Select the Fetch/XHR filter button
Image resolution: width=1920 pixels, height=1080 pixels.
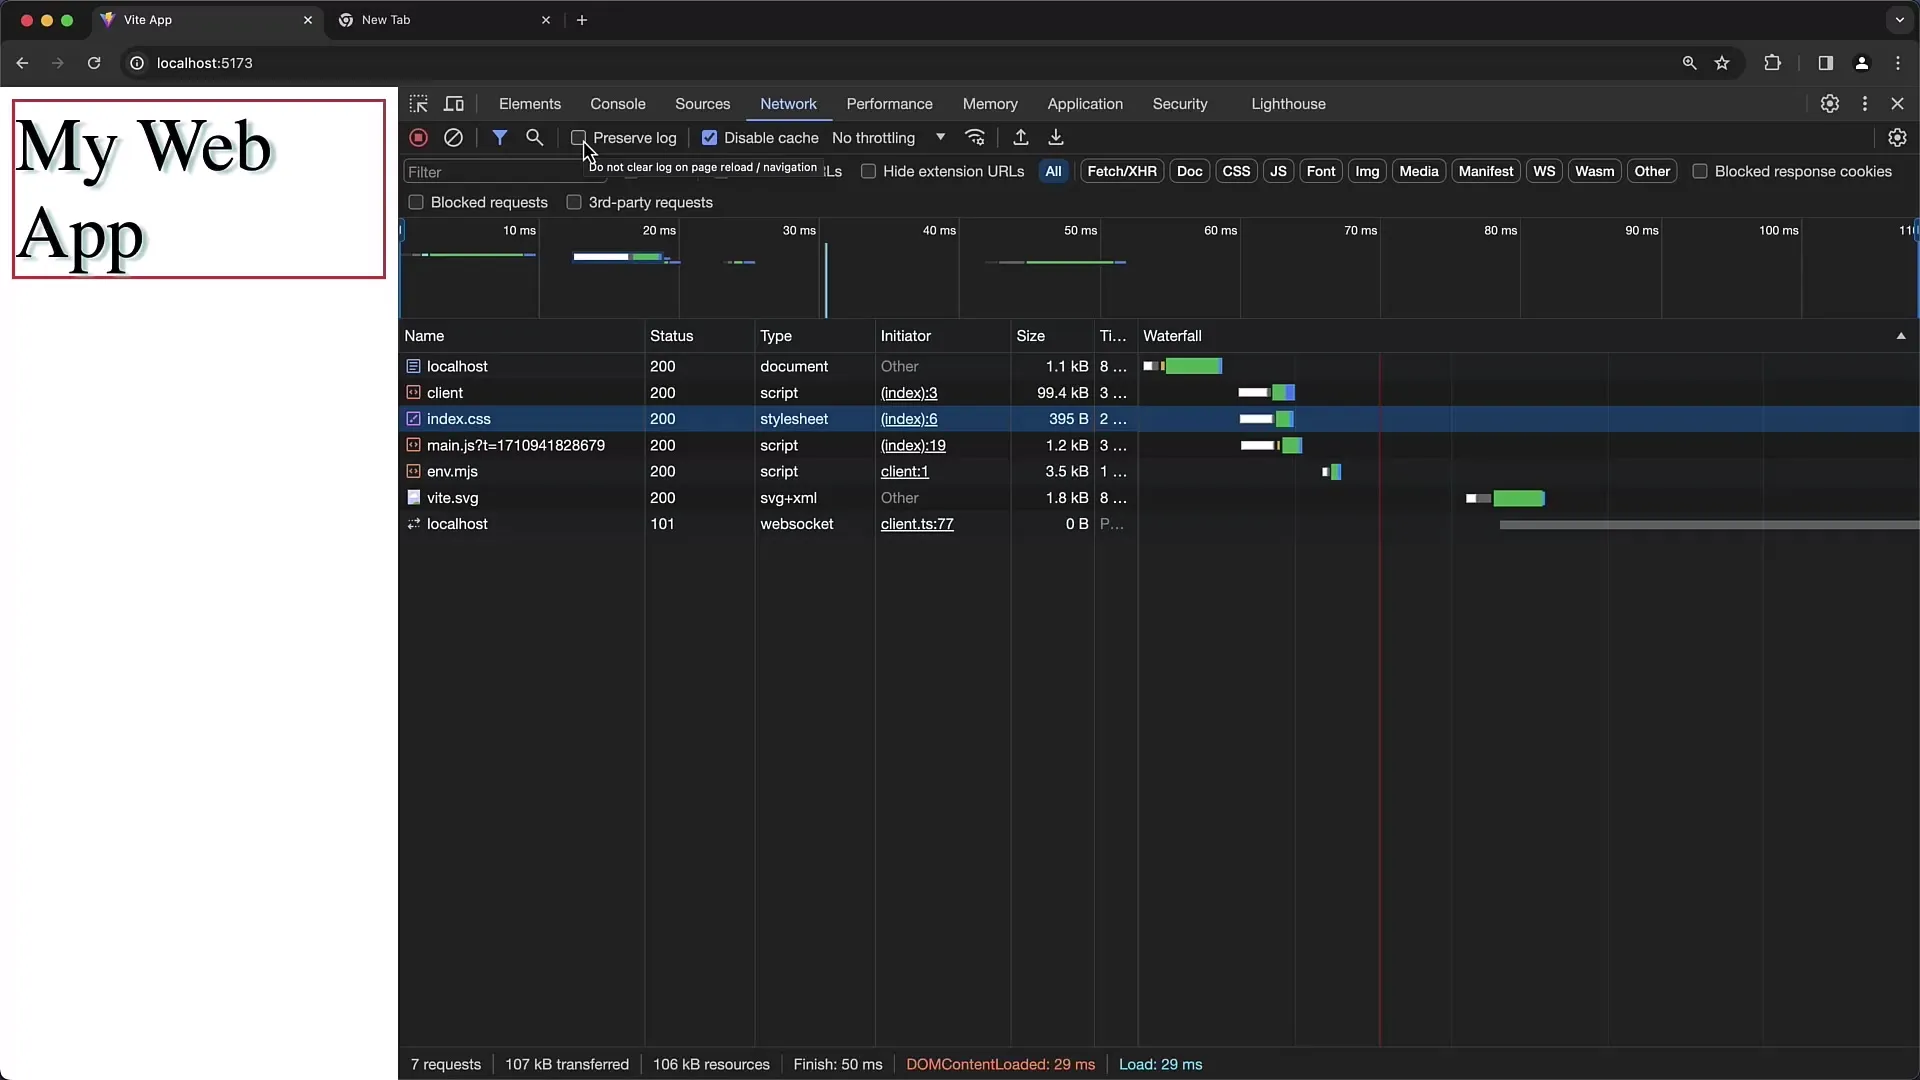(1120, 171)
